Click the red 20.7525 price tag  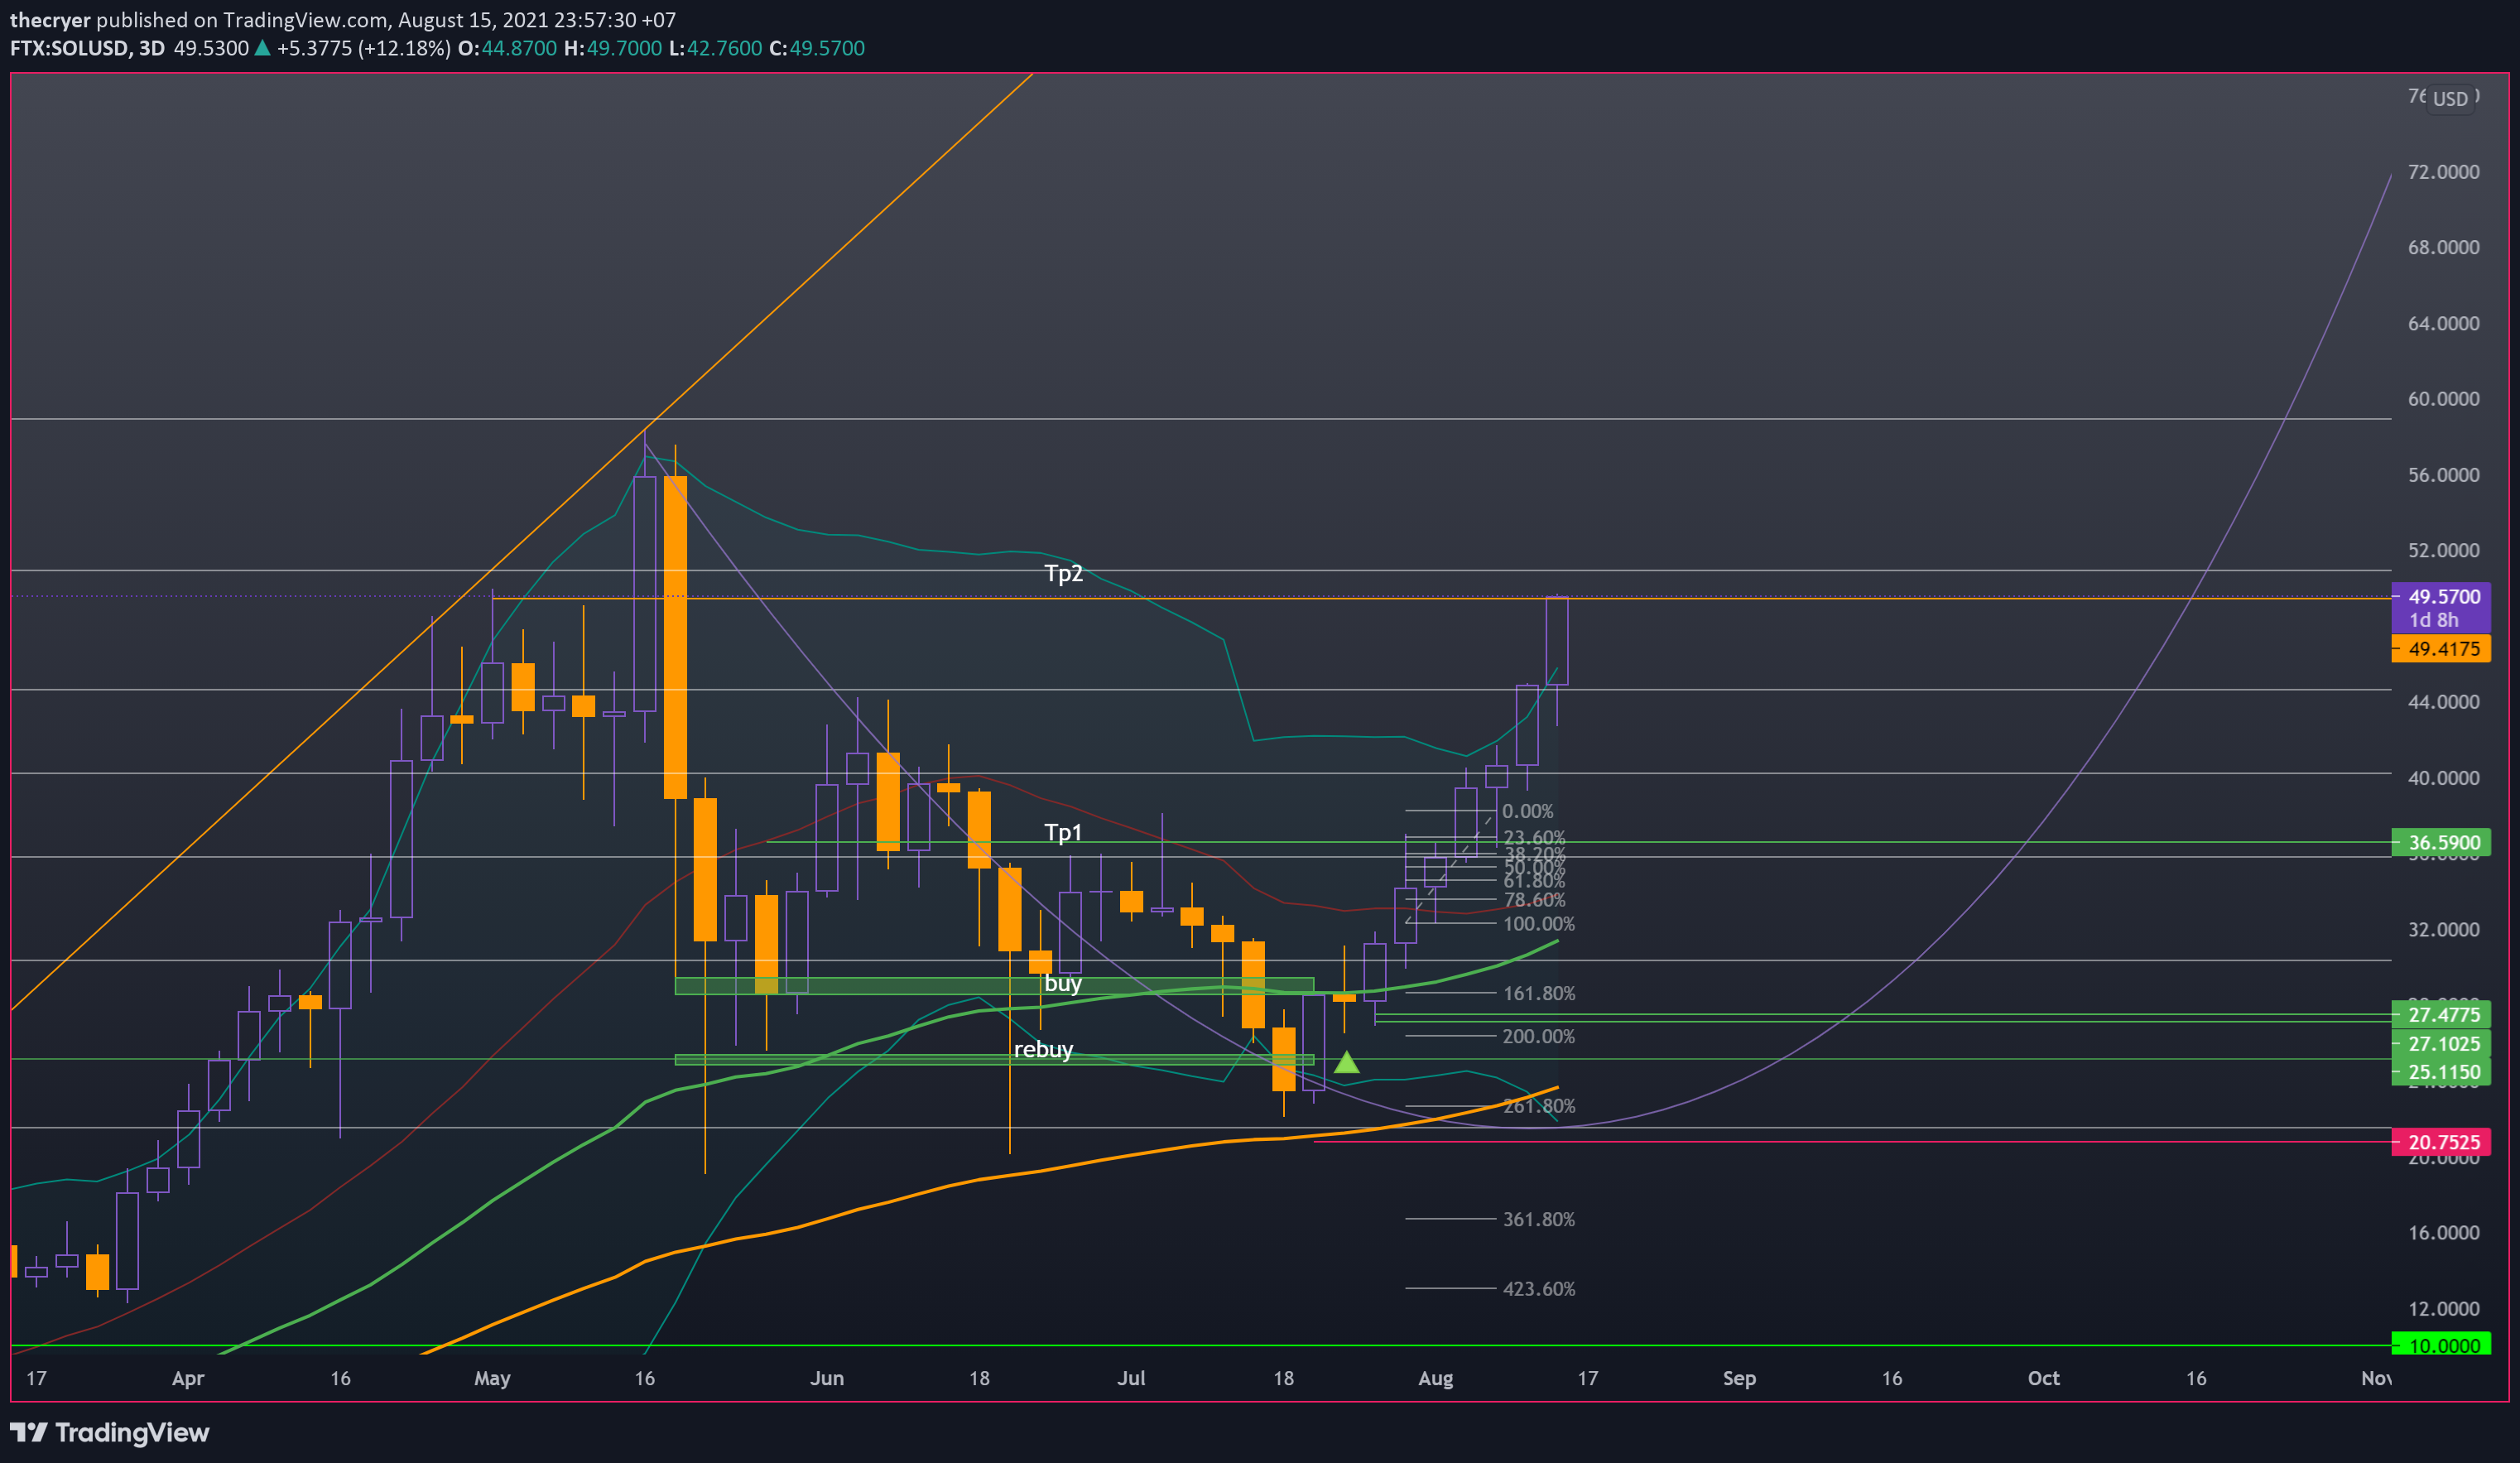click(x=2440, y=1142)
